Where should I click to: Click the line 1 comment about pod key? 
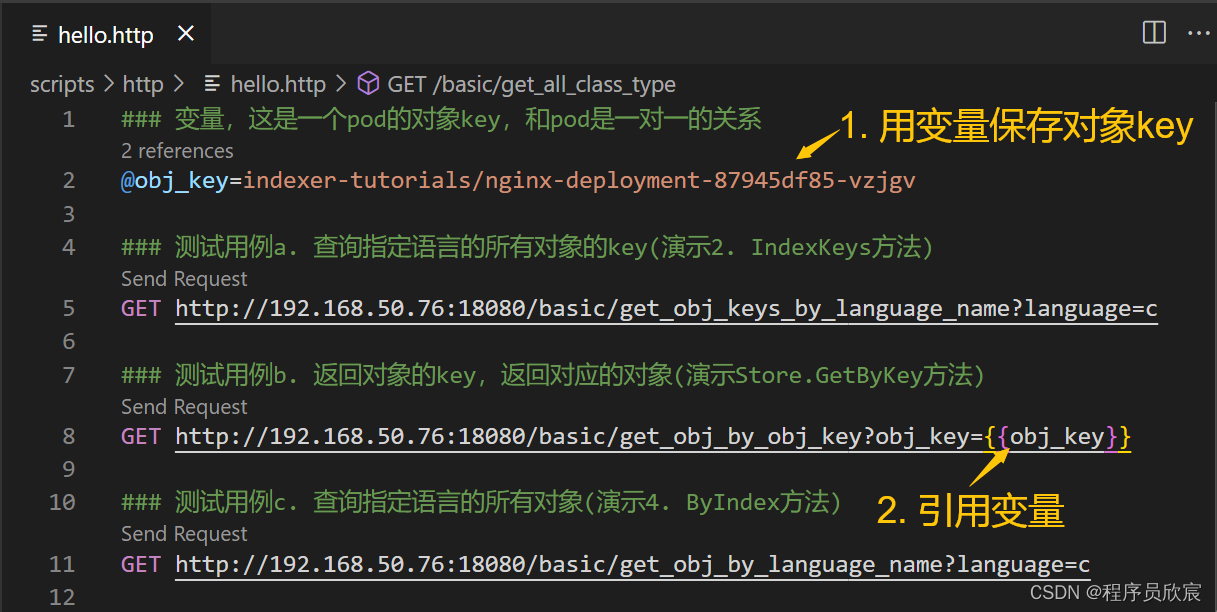pyautogui.click(x=441, y=120)
